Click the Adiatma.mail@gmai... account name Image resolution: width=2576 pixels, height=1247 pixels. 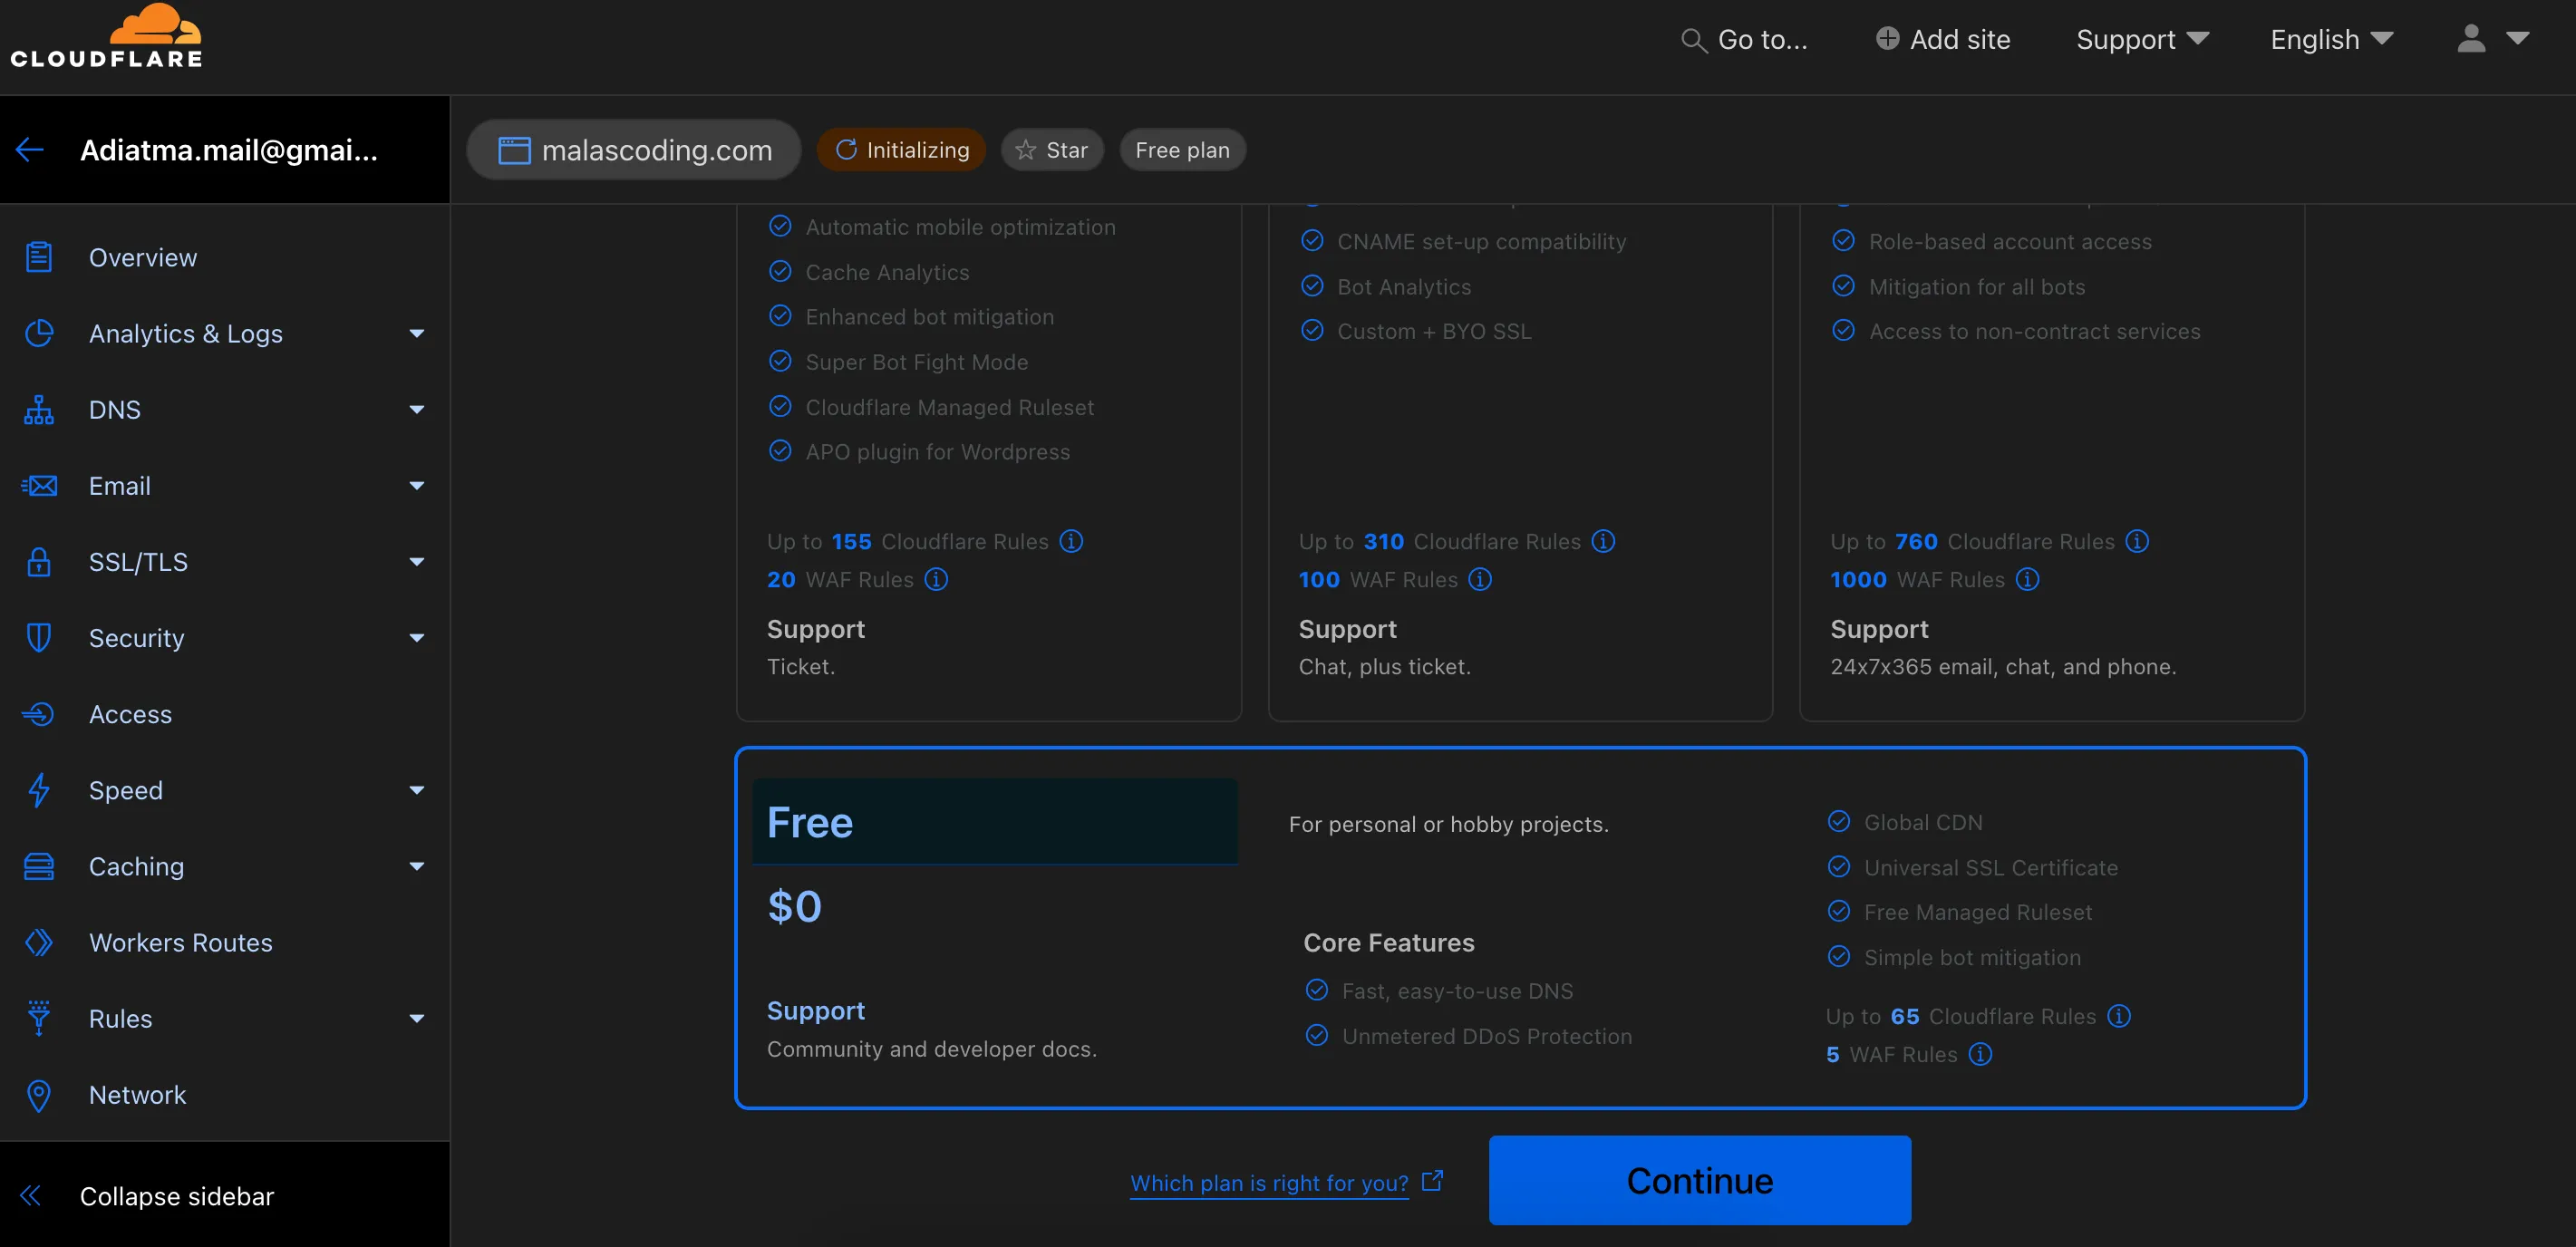229,150
